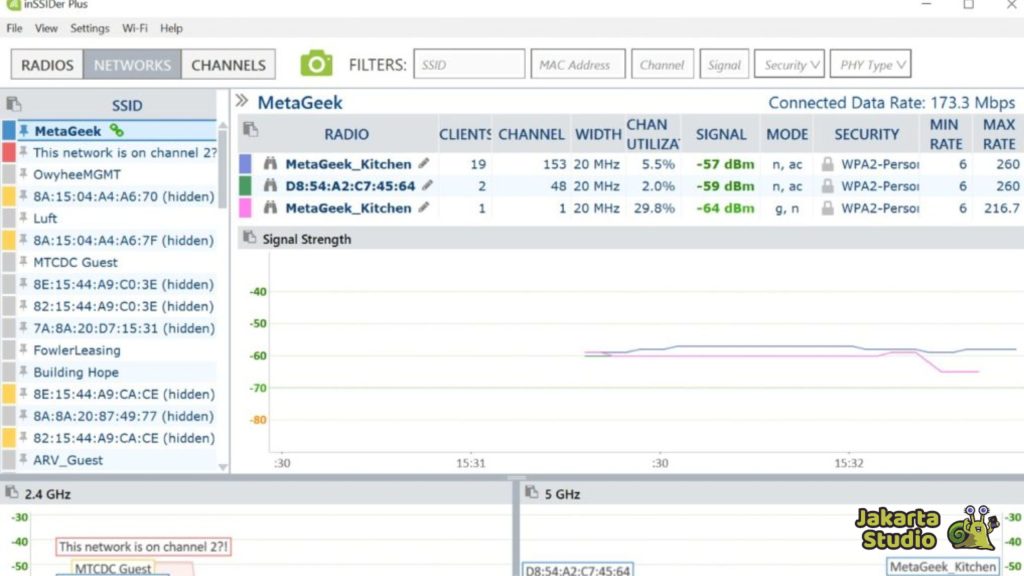
Task: Click the network list scrollbar down arrow
Action: pyautogui.click(x=223, y=466)
